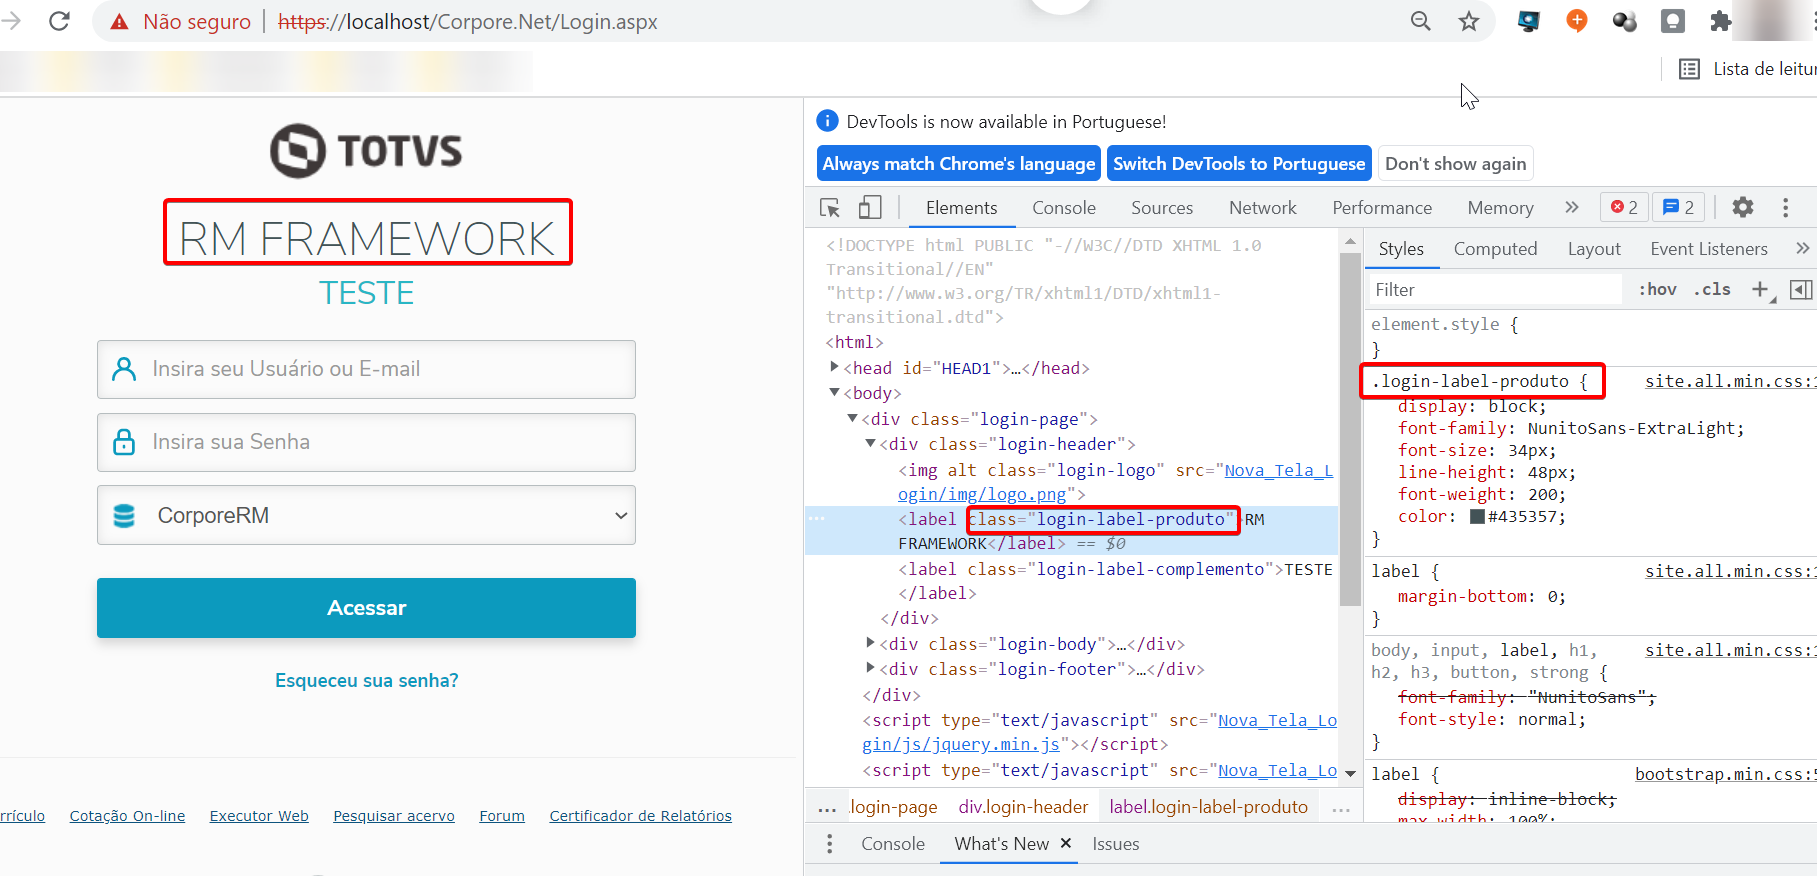Click 'Don't show again' button

click(1455, 164)
